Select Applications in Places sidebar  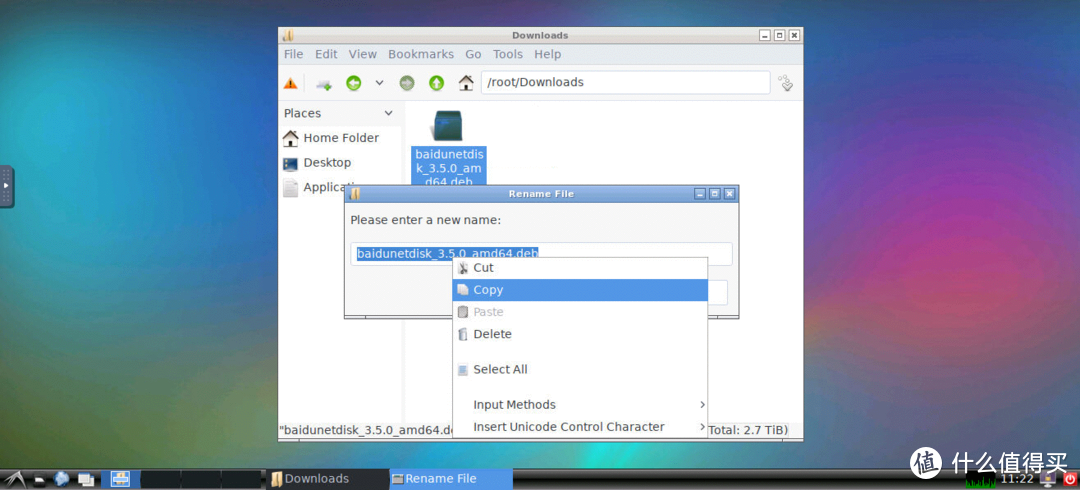(x=313, y=187)
